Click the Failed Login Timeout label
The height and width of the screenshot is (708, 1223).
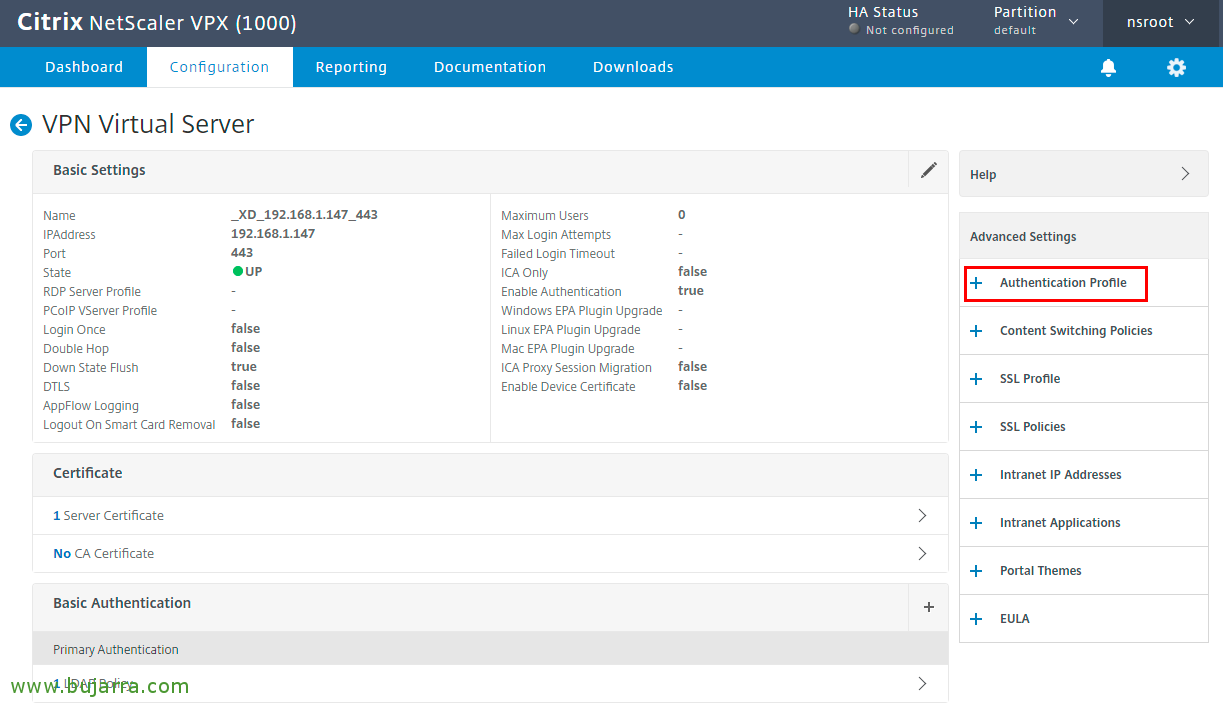[558, 254]
